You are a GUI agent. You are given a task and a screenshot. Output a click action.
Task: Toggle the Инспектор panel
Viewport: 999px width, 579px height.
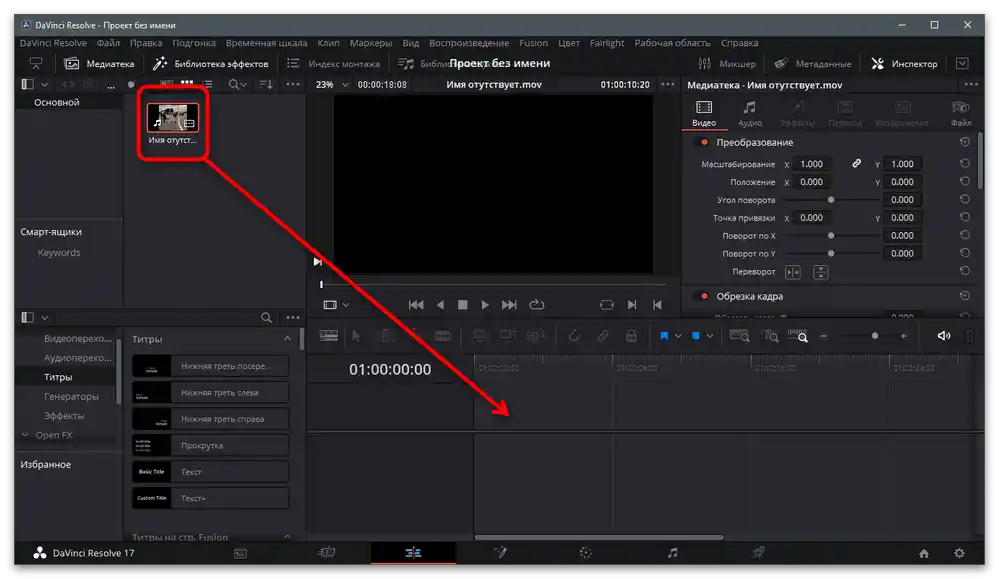click(904, 64)
